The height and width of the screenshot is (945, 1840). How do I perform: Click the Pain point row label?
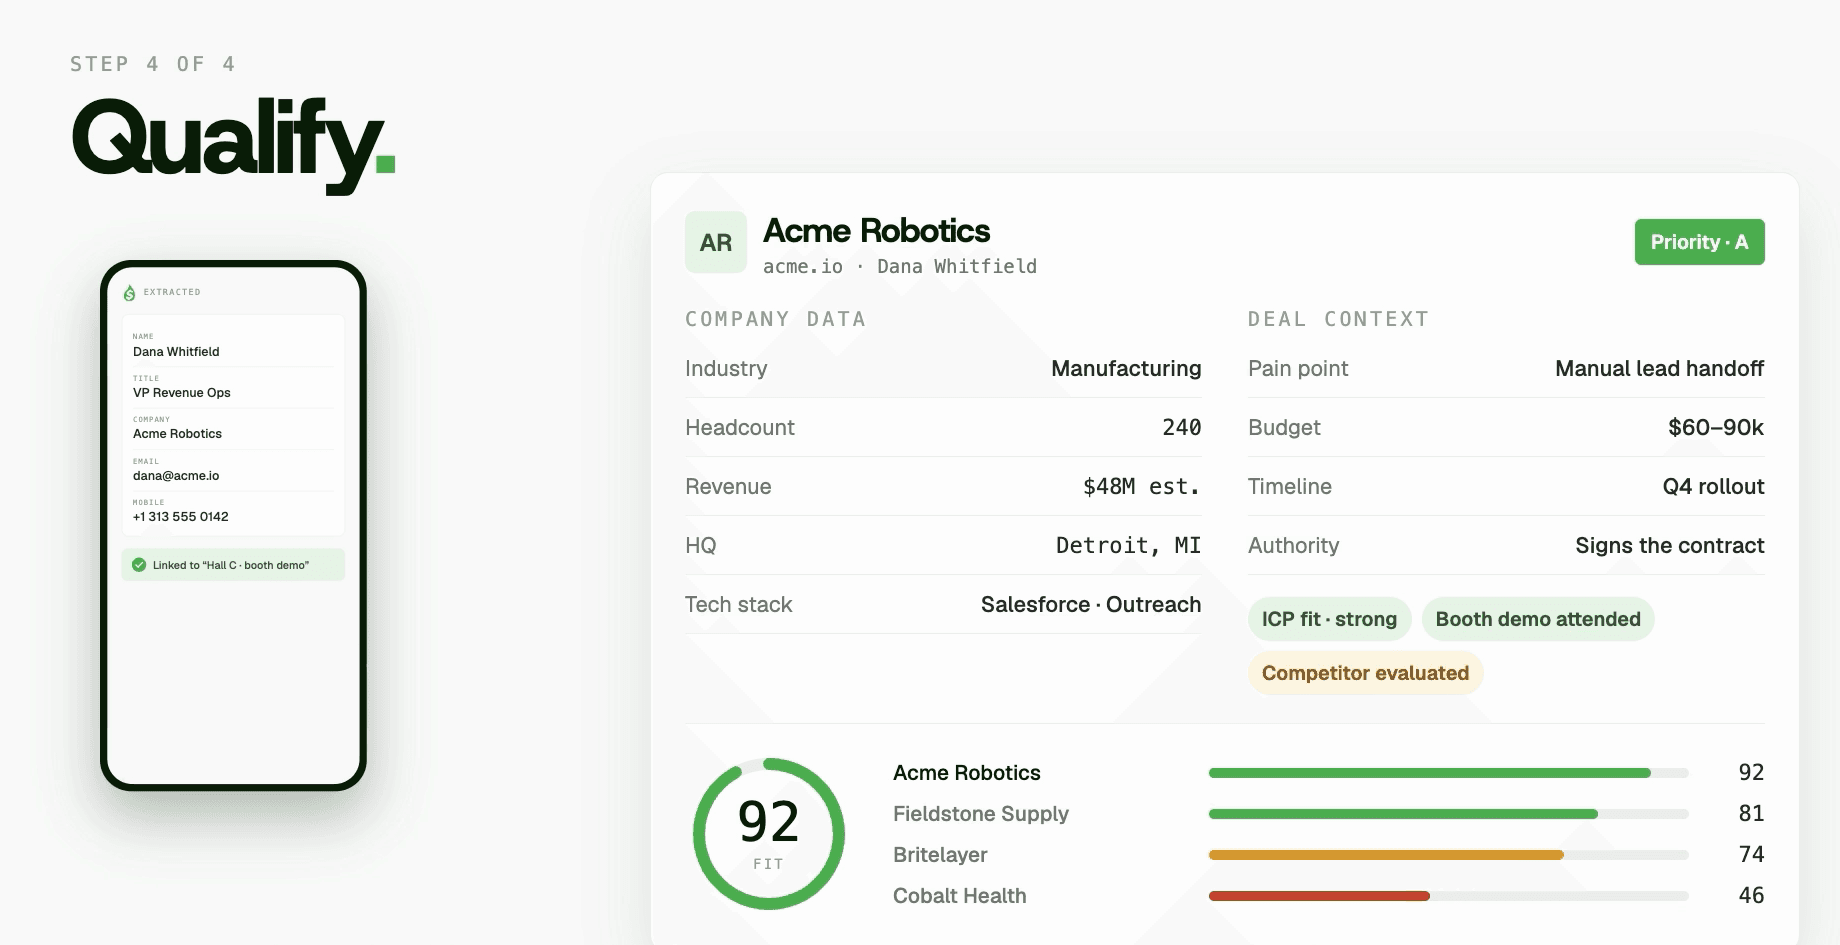[x=1298, y=369]
